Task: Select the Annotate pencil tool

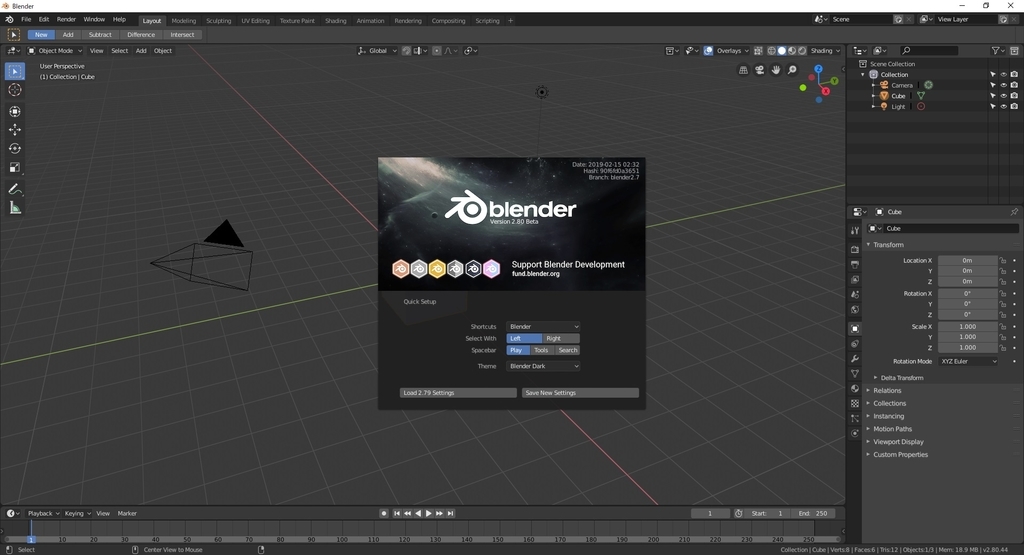Action: [14, 189]
